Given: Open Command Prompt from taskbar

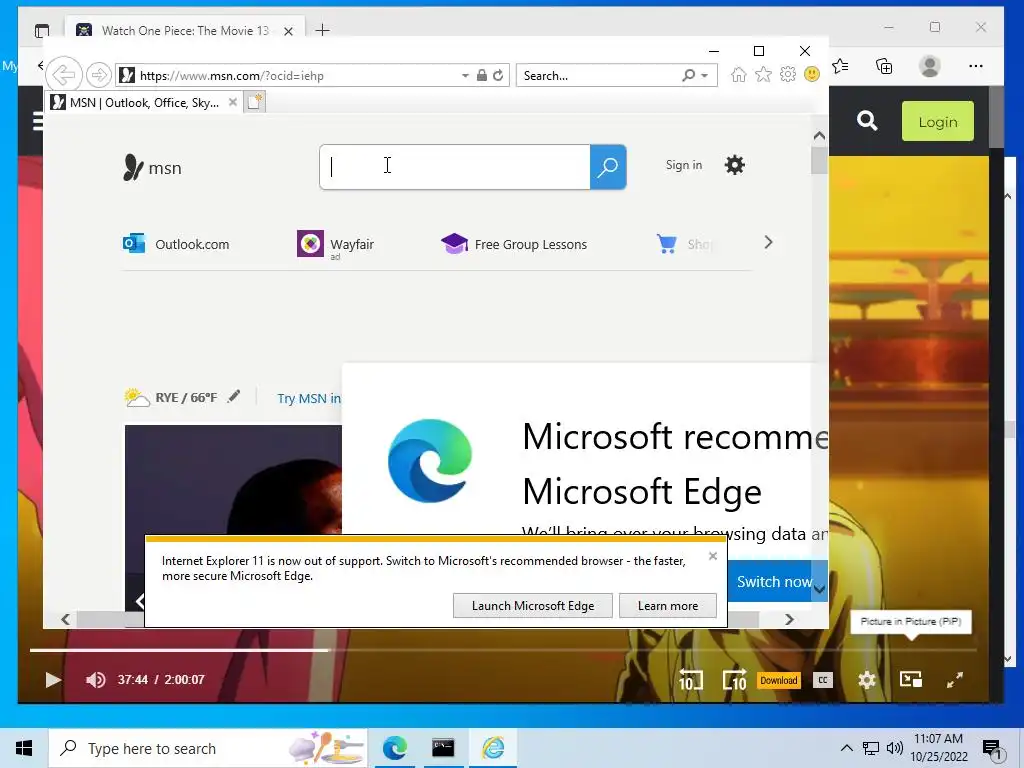Looking at the screenshot, I should point(443,748).
